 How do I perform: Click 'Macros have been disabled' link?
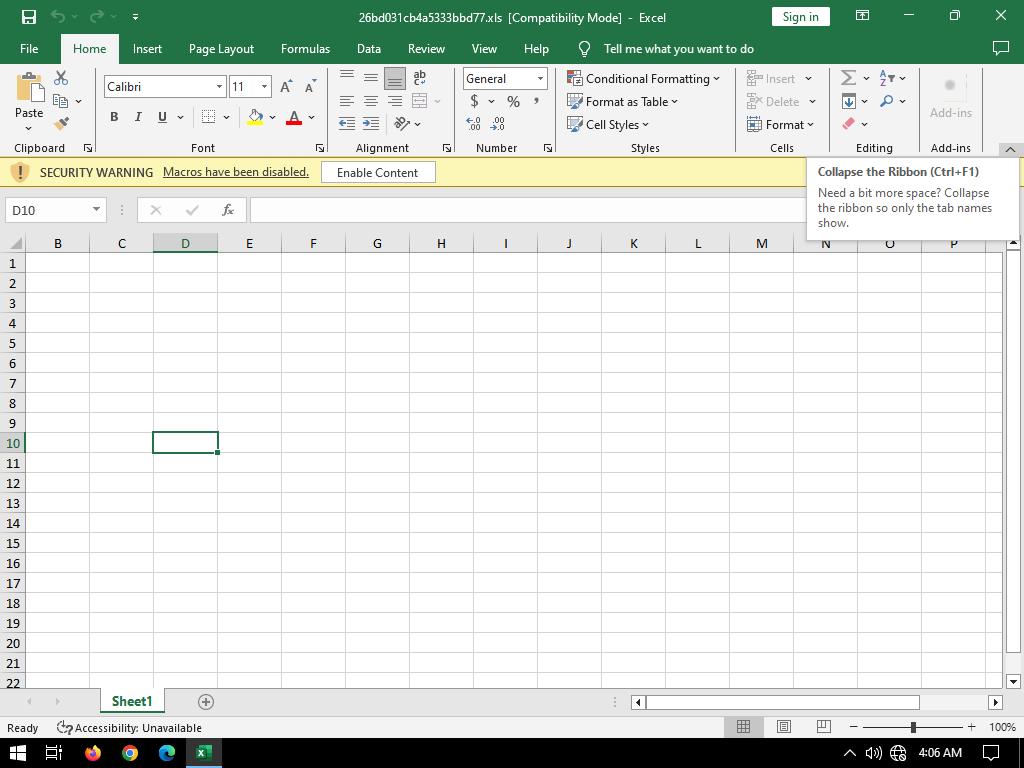coord(235,172)
